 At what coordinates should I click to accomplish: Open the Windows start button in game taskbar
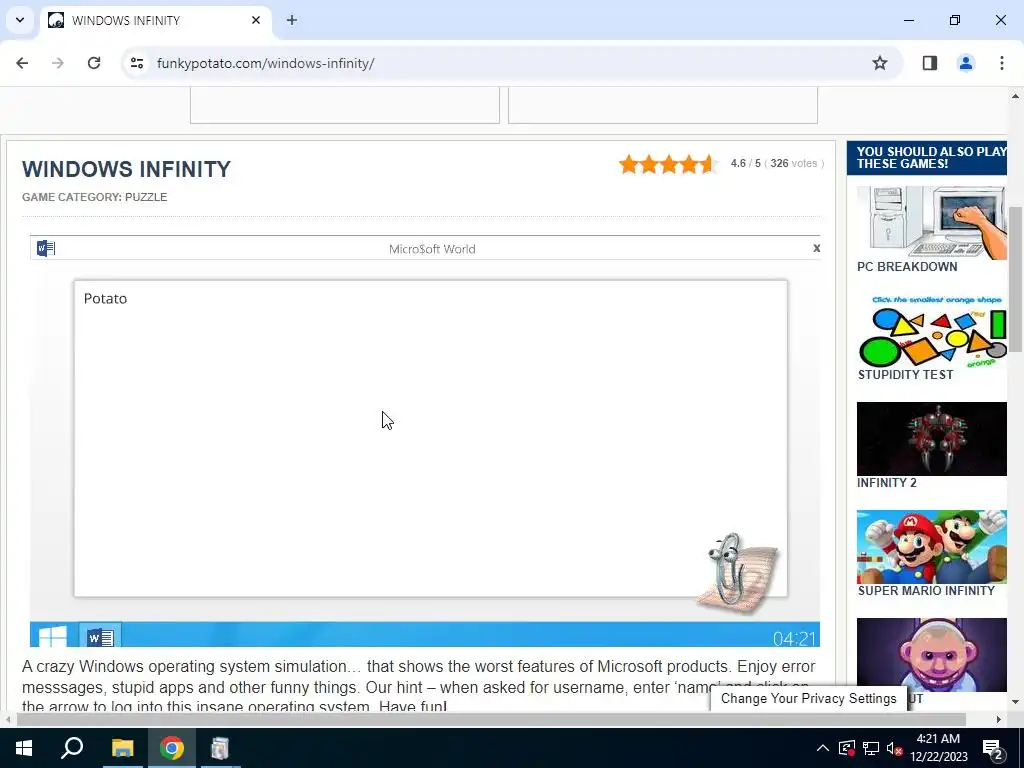(x=53, y=635)
